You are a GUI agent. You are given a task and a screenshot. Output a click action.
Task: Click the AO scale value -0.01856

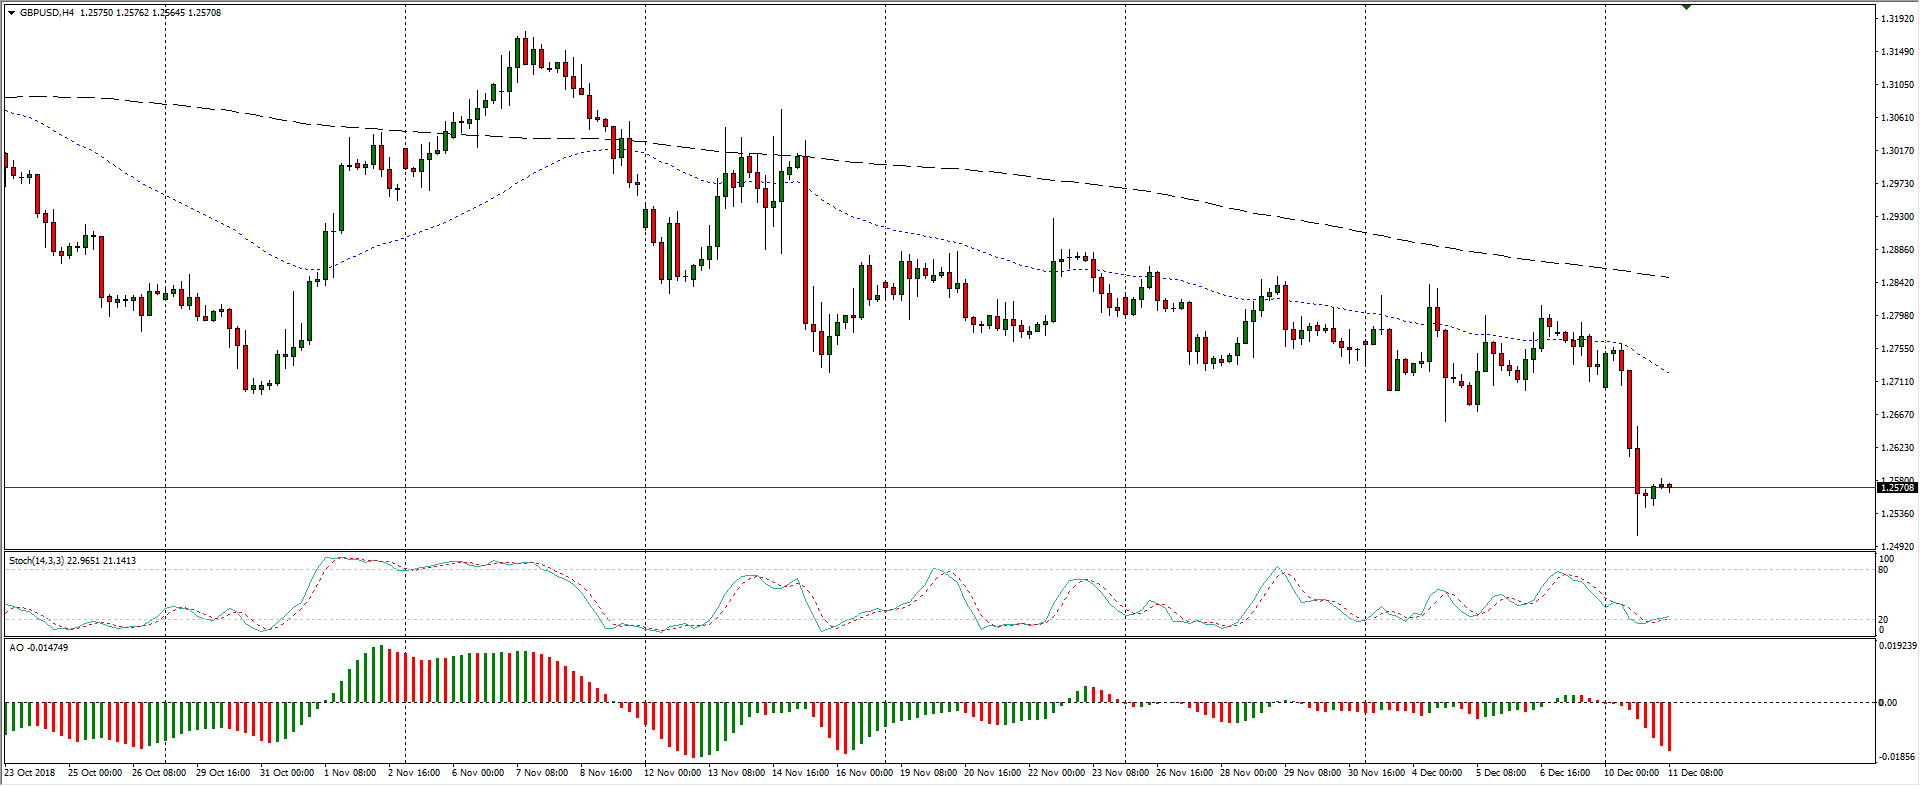pyautogui.click(x=1897, y=757)
